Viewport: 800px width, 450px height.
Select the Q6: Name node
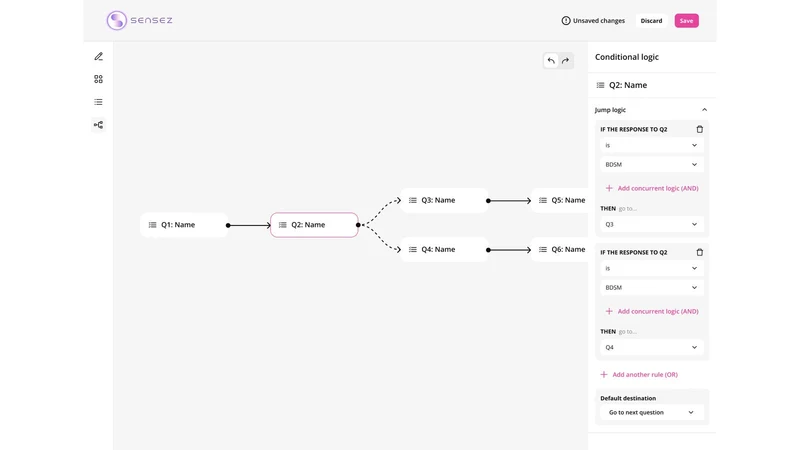tap(560, 249)
